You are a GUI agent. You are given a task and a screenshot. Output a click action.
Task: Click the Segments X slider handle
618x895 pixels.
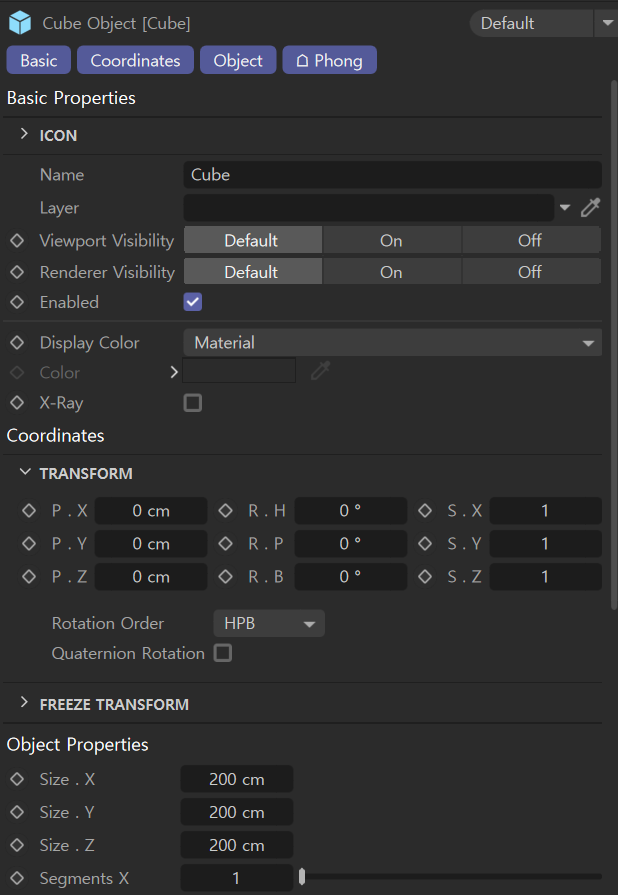point(302,878)
